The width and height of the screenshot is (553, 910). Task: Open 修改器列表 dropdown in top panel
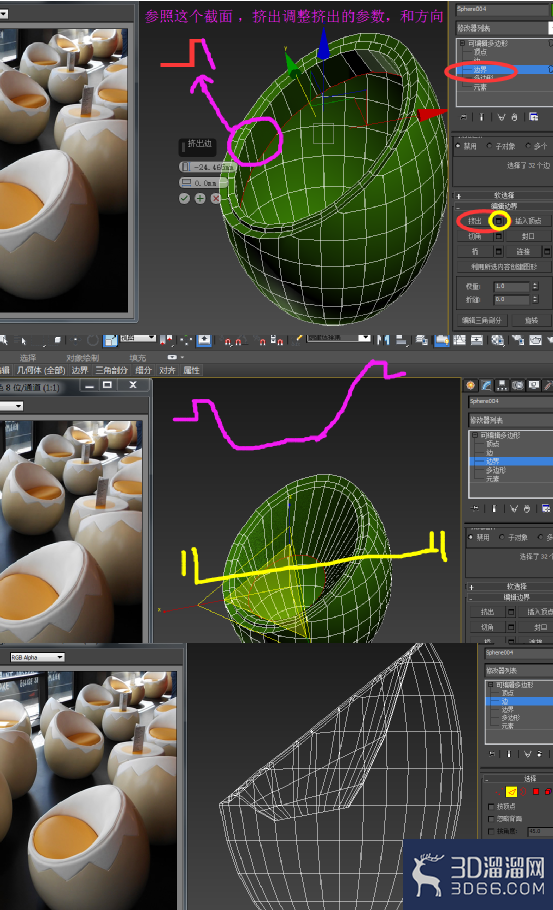pyautogui.click(x=504, y=28)
